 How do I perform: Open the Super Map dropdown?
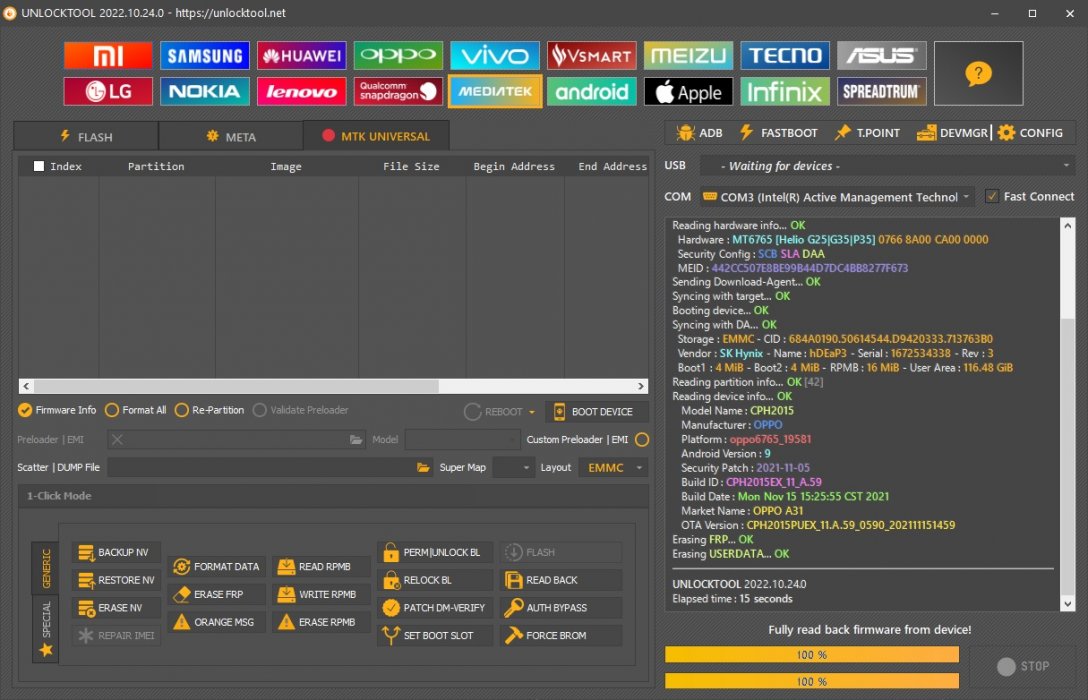pyautogui.click(x=513, y=468)
